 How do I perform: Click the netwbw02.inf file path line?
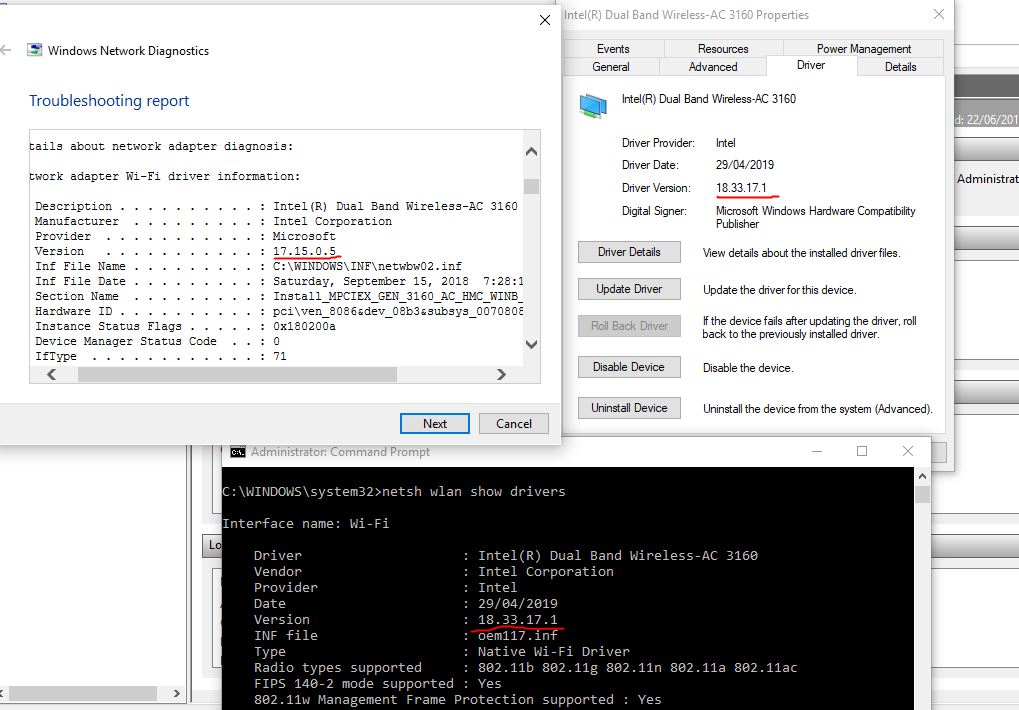(248, 266)
